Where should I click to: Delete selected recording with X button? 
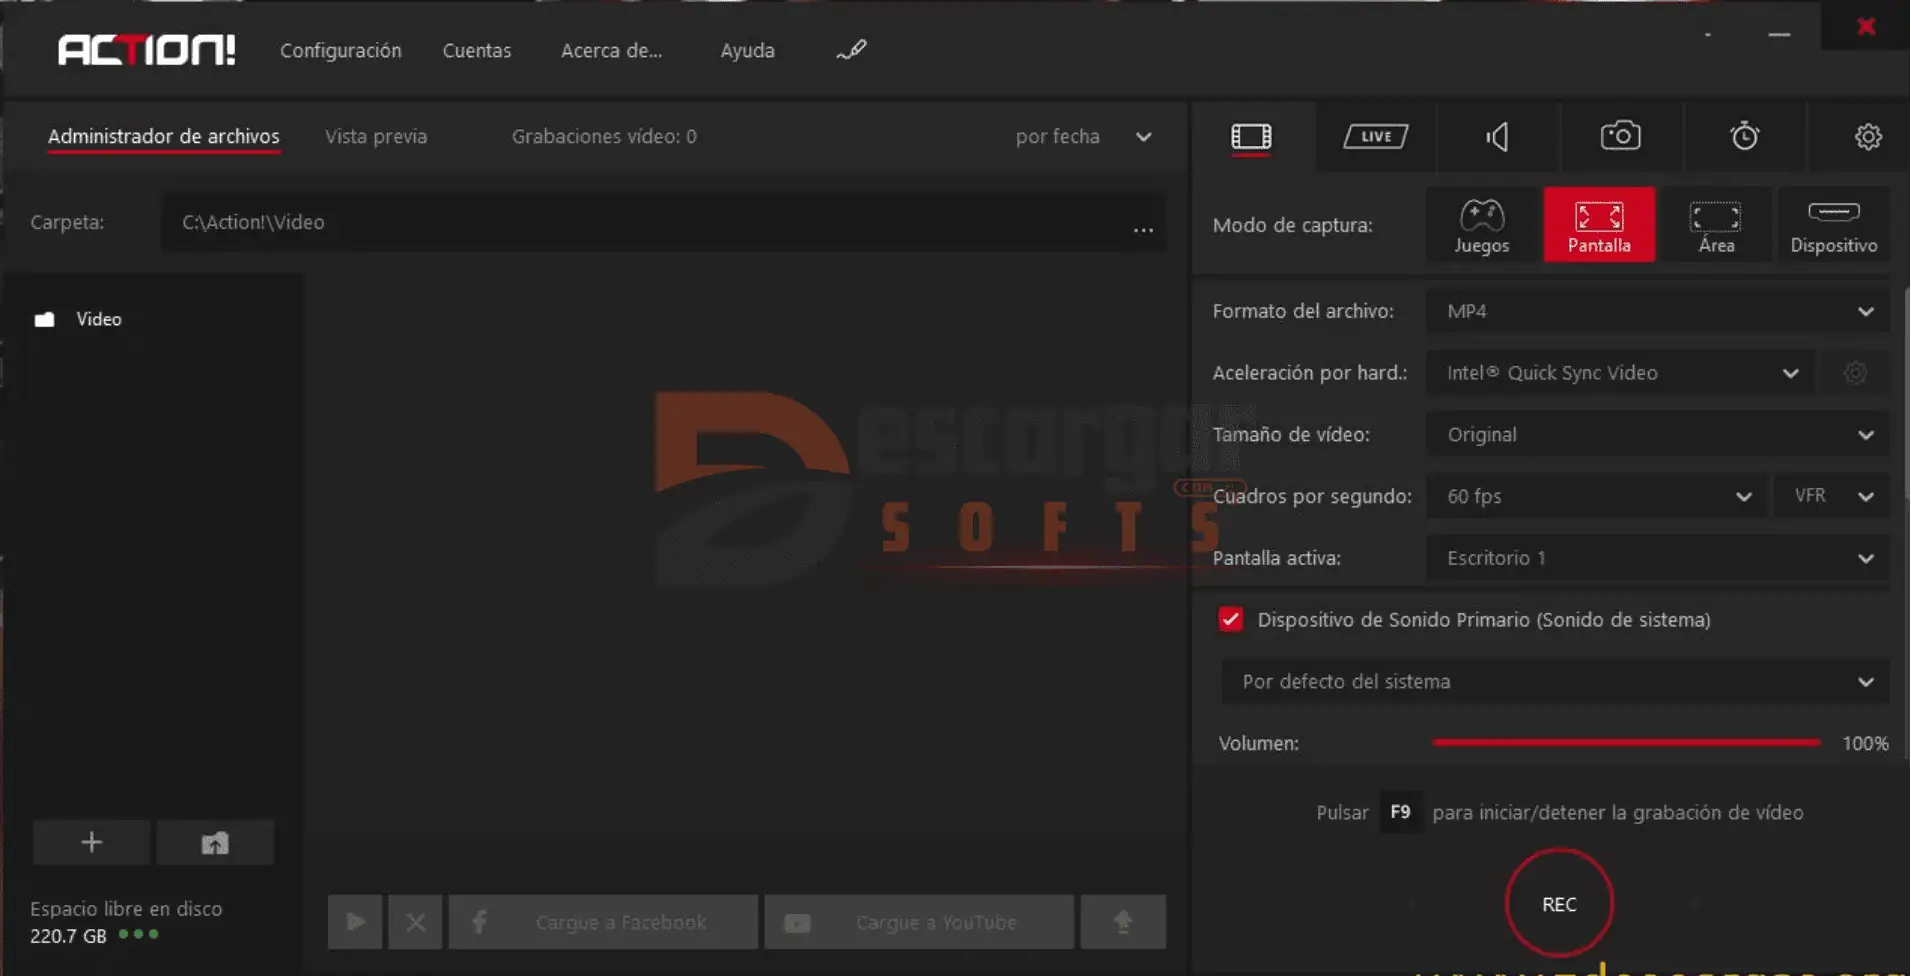[x=416, y=922]
